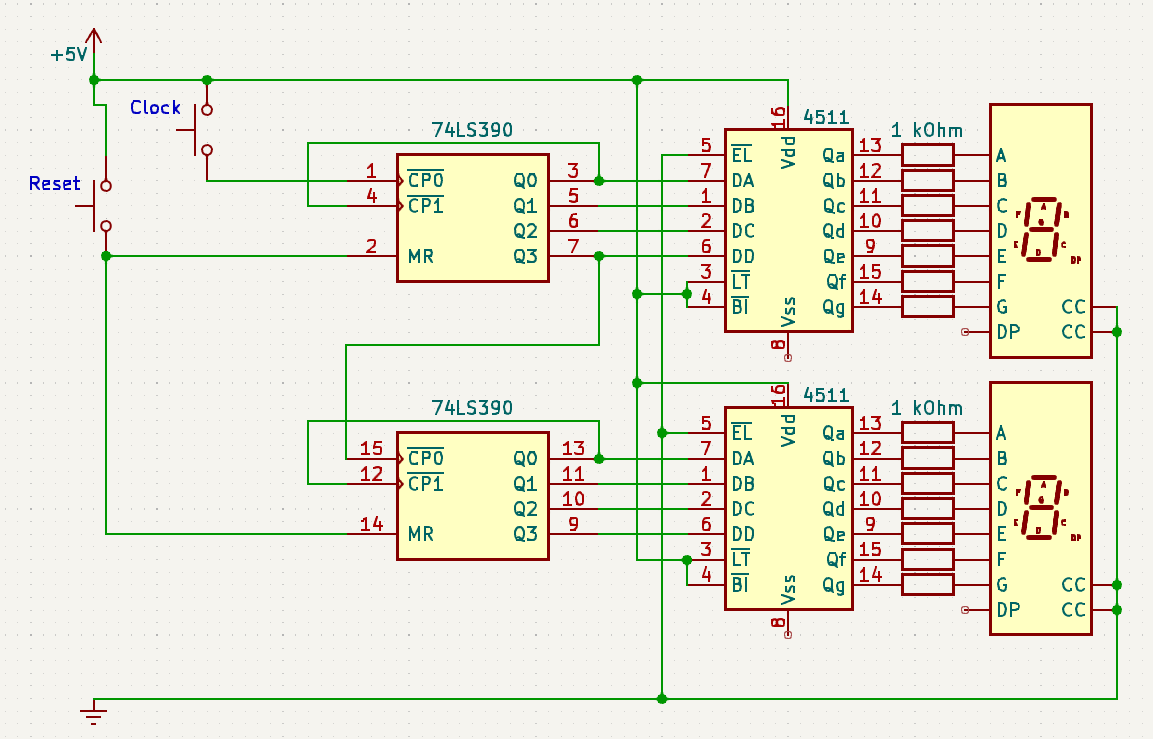The image size is (1153, 739).
Task: Select the upper "74LS390" reference text
Action: tap(472, 131)
